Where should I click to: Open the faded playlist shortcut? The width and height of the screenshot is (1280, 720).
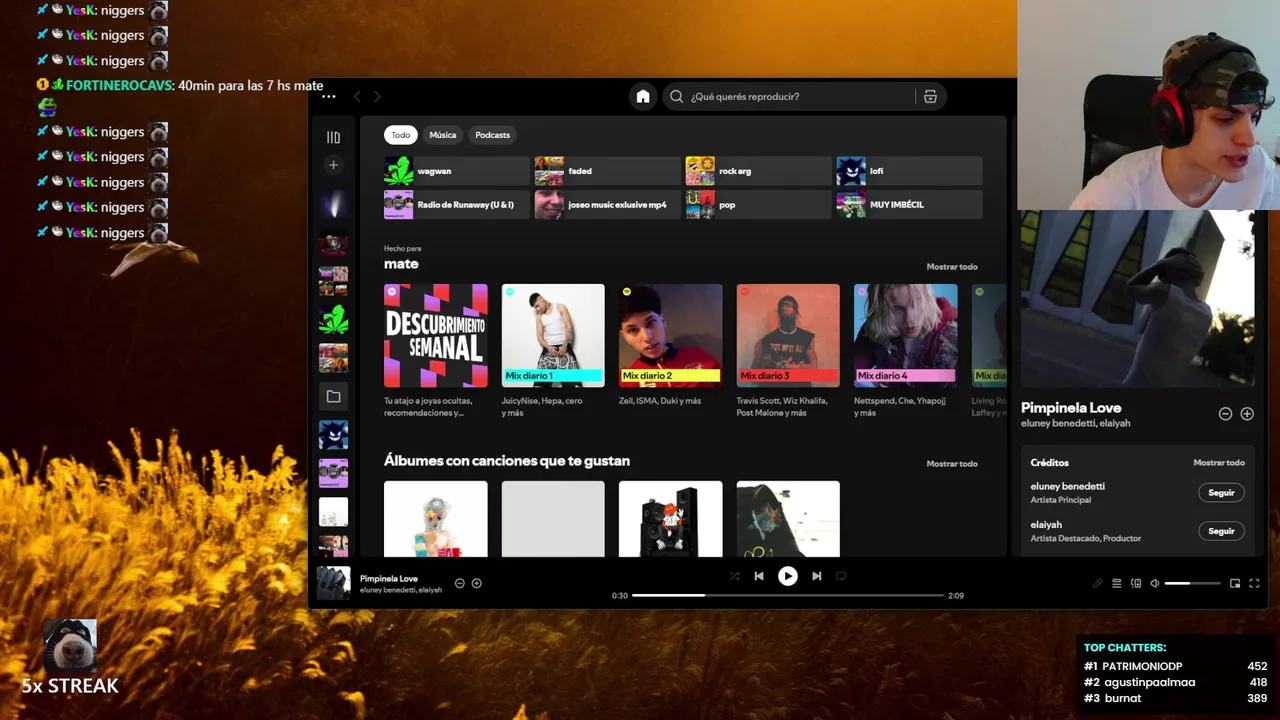[x=608, y=171]
